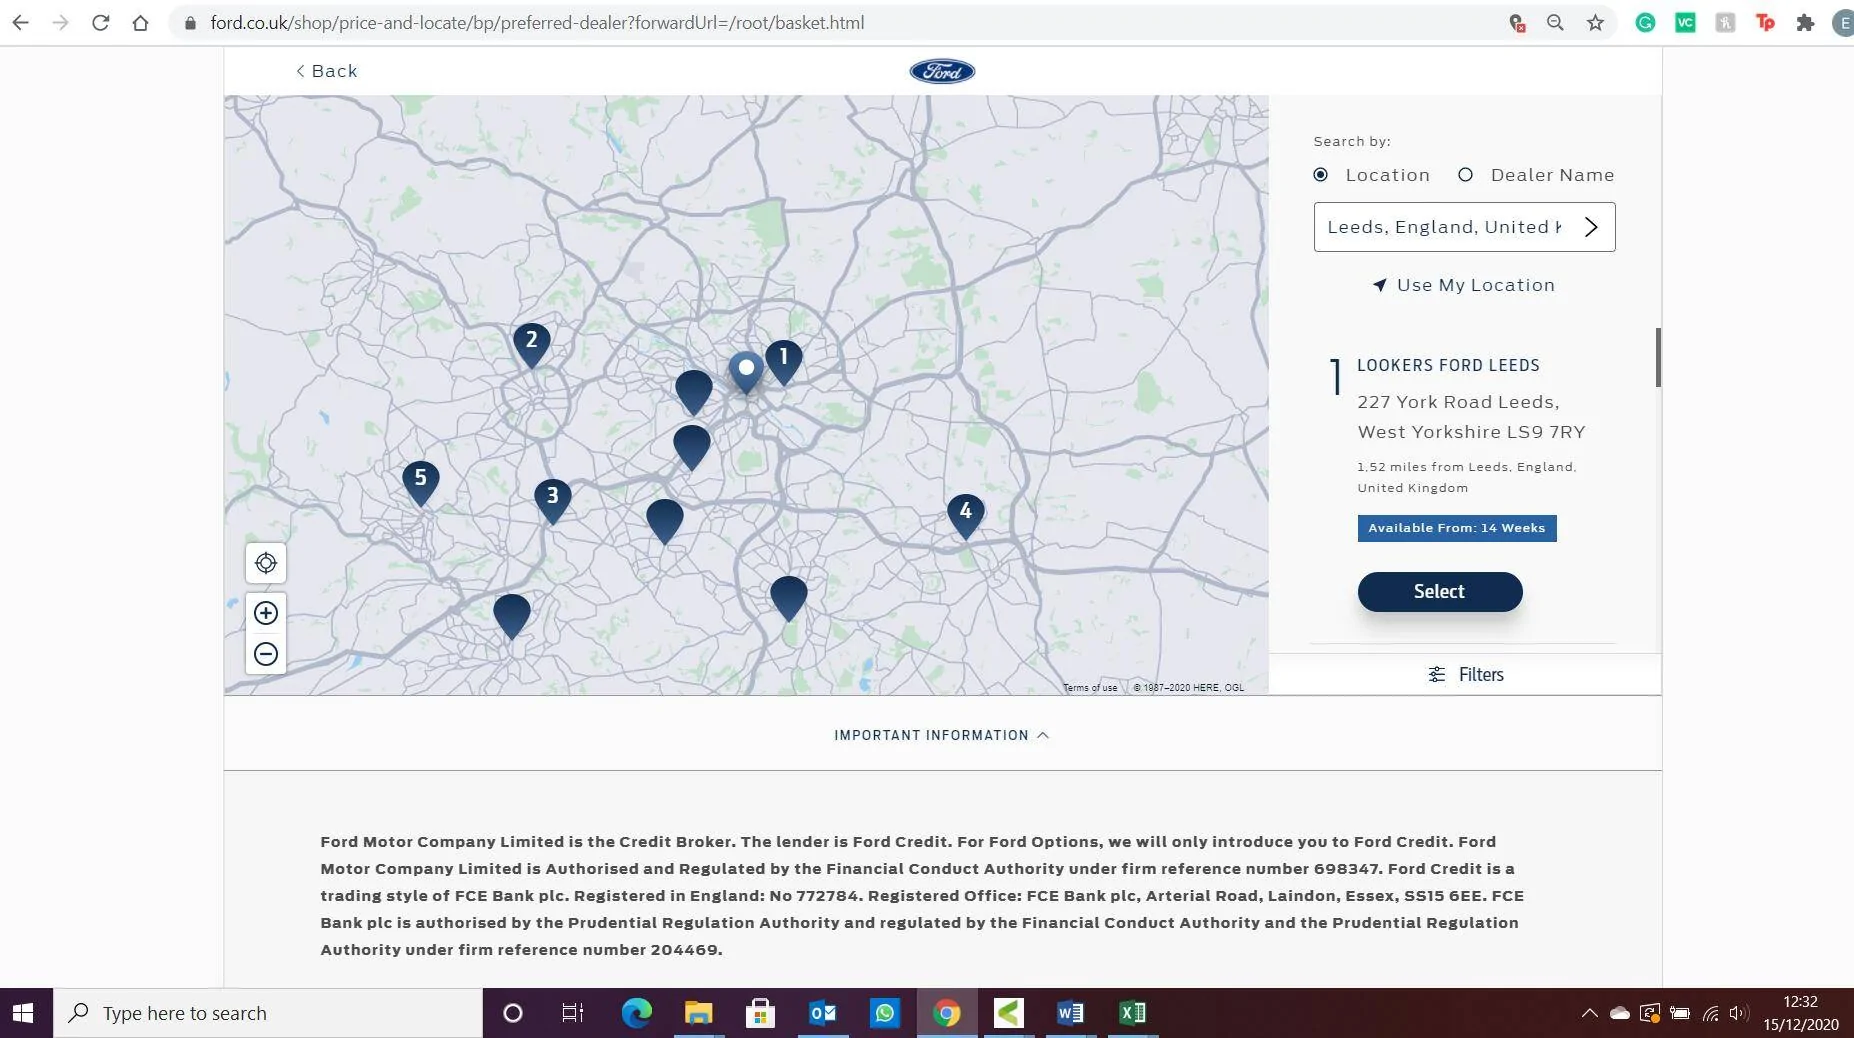The width and height of the screenshot is (1854, 1038).
Task: Open Windows Start menu
Action: (x=23, y=1013)
